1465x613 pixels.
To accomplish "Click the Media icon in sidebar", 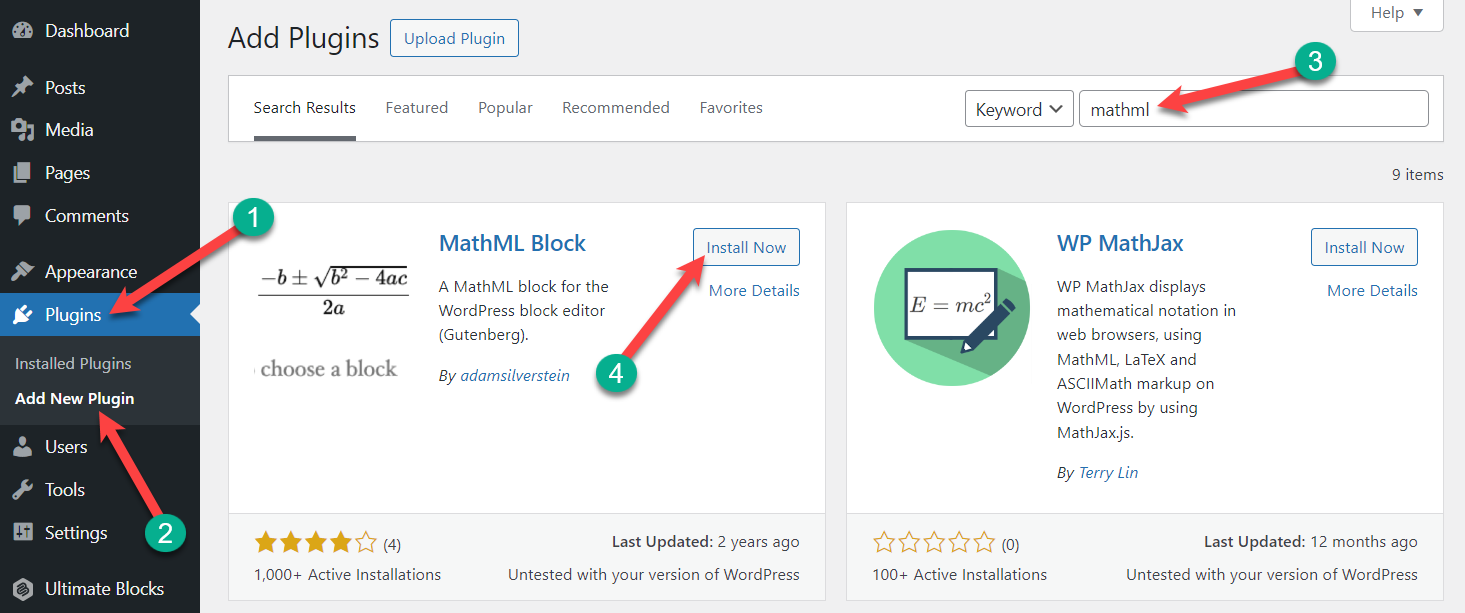I will coord(22,130).
